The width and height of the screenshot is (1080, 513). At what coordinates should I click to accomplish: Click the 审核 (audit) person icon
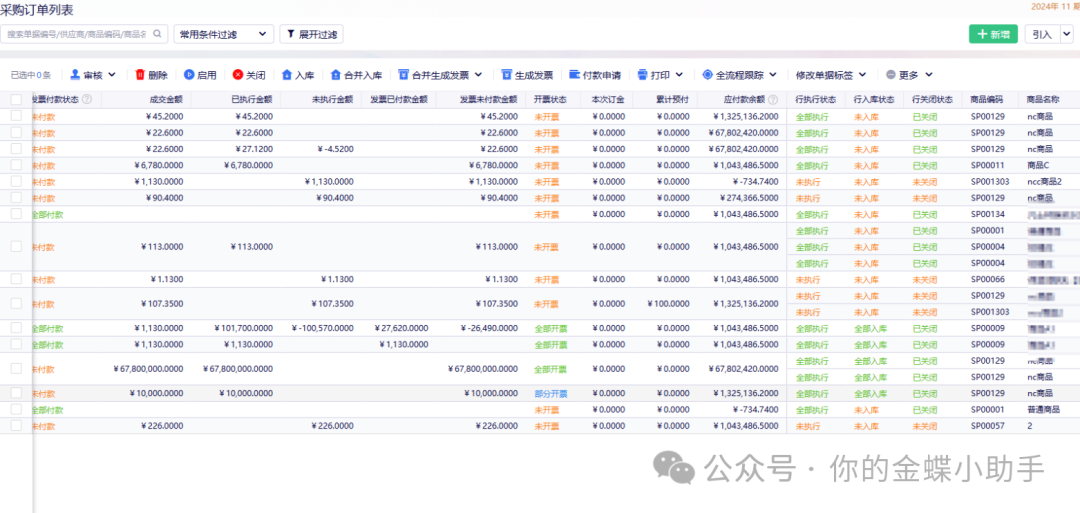click(x=75, y=75)
